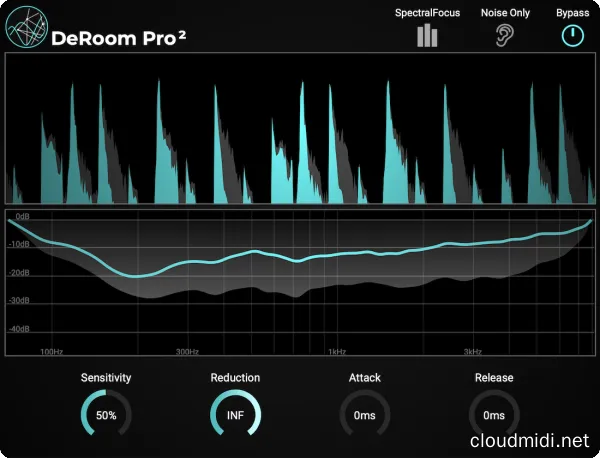Click the 1kHz frequency axis label

pos(337,352)
